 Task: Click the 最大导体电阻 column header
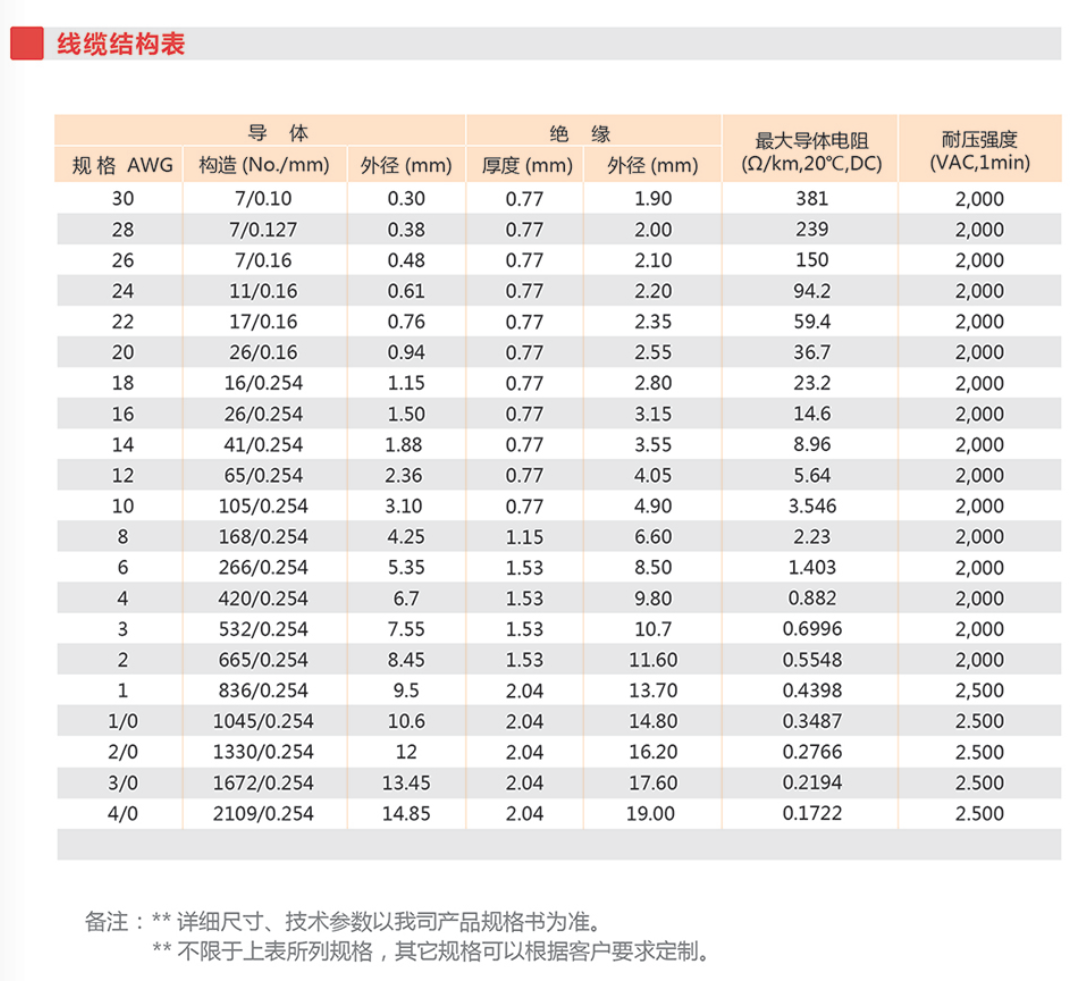pyautogui.click(x=812, y=151)
